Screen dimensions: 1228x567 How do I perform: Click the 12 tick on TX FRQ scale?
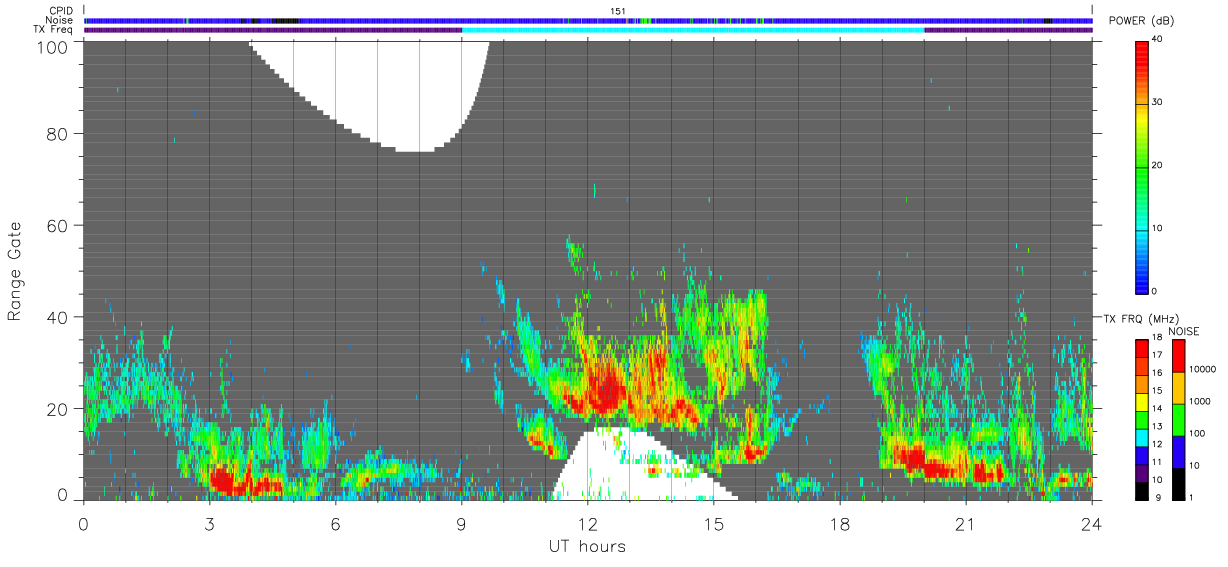1159,444
